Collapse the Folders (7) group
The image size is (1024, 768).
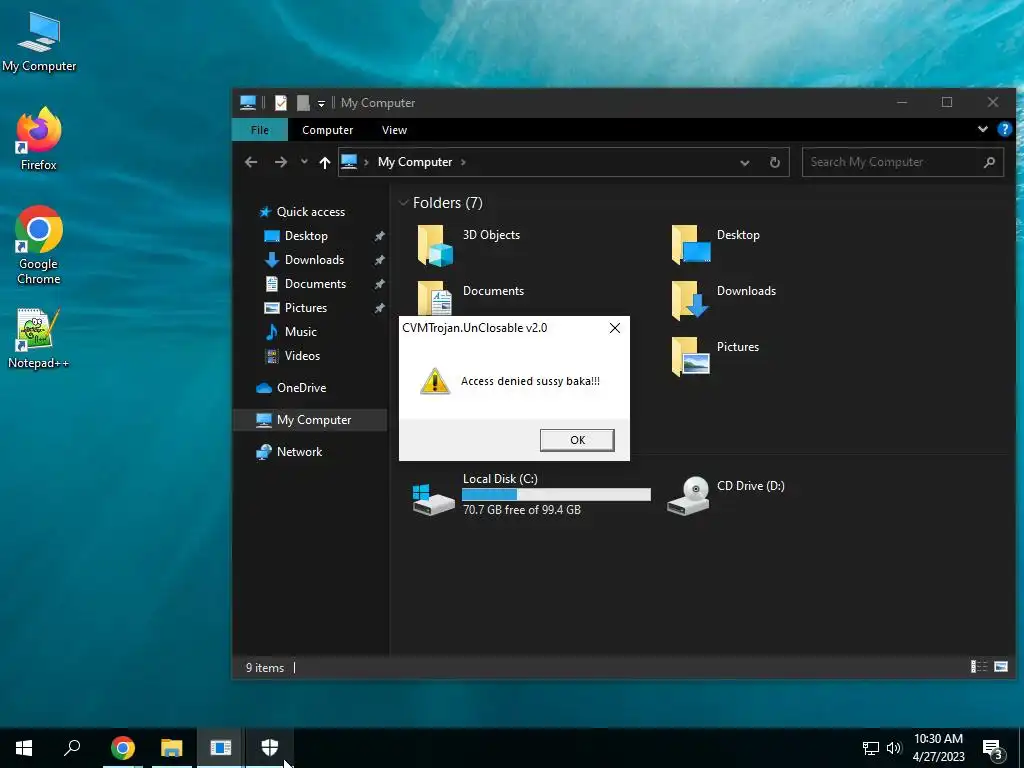pos(404,202)
